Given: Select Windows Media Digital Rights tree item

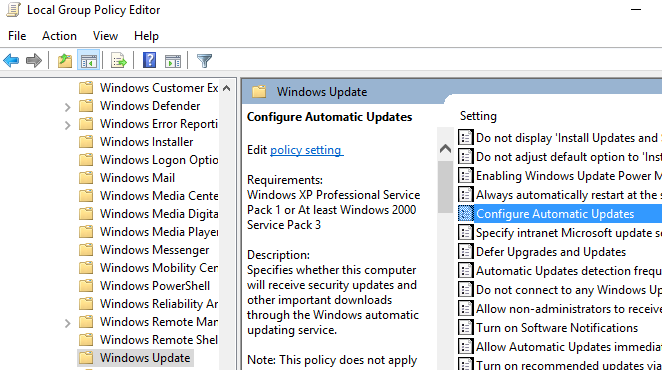Looking at the screenshot, I should (x=159, y=214).
